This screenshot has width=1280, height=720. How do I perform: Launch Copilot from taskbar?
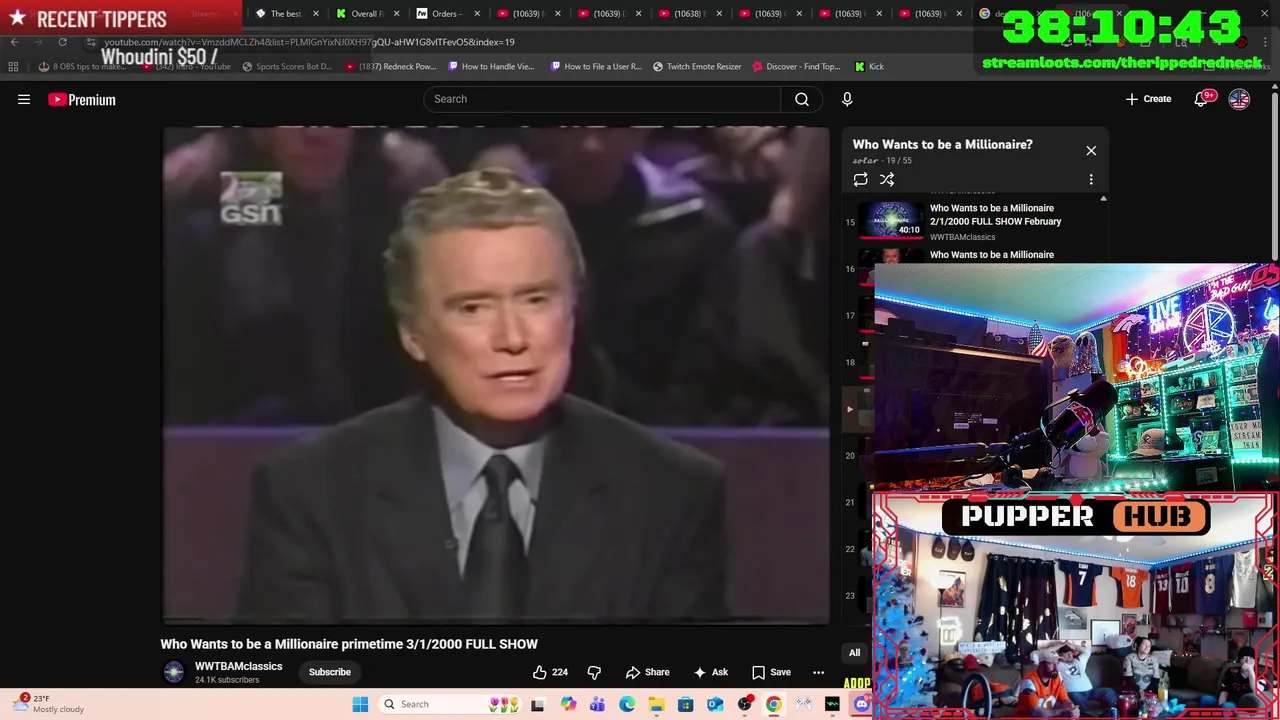[568, 705]
